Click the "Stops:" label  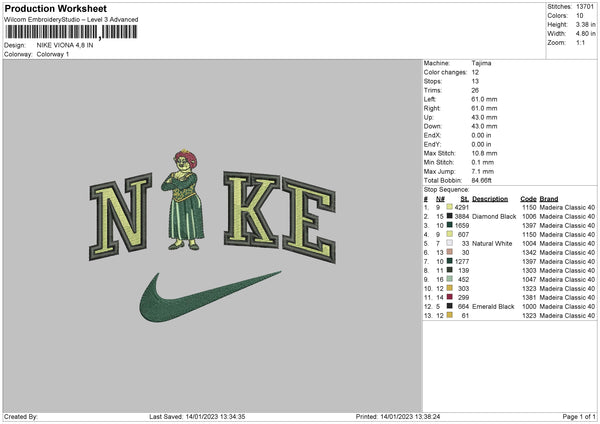coord(433,81)
